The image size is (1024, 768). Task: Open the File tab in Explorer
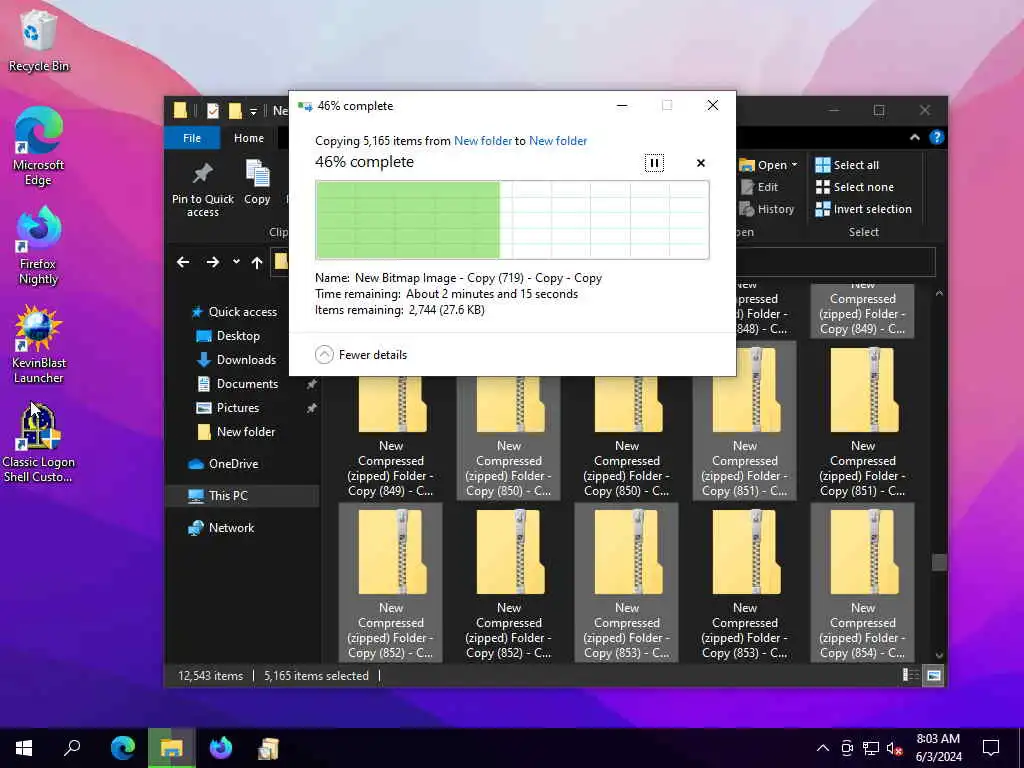point(192,138)
